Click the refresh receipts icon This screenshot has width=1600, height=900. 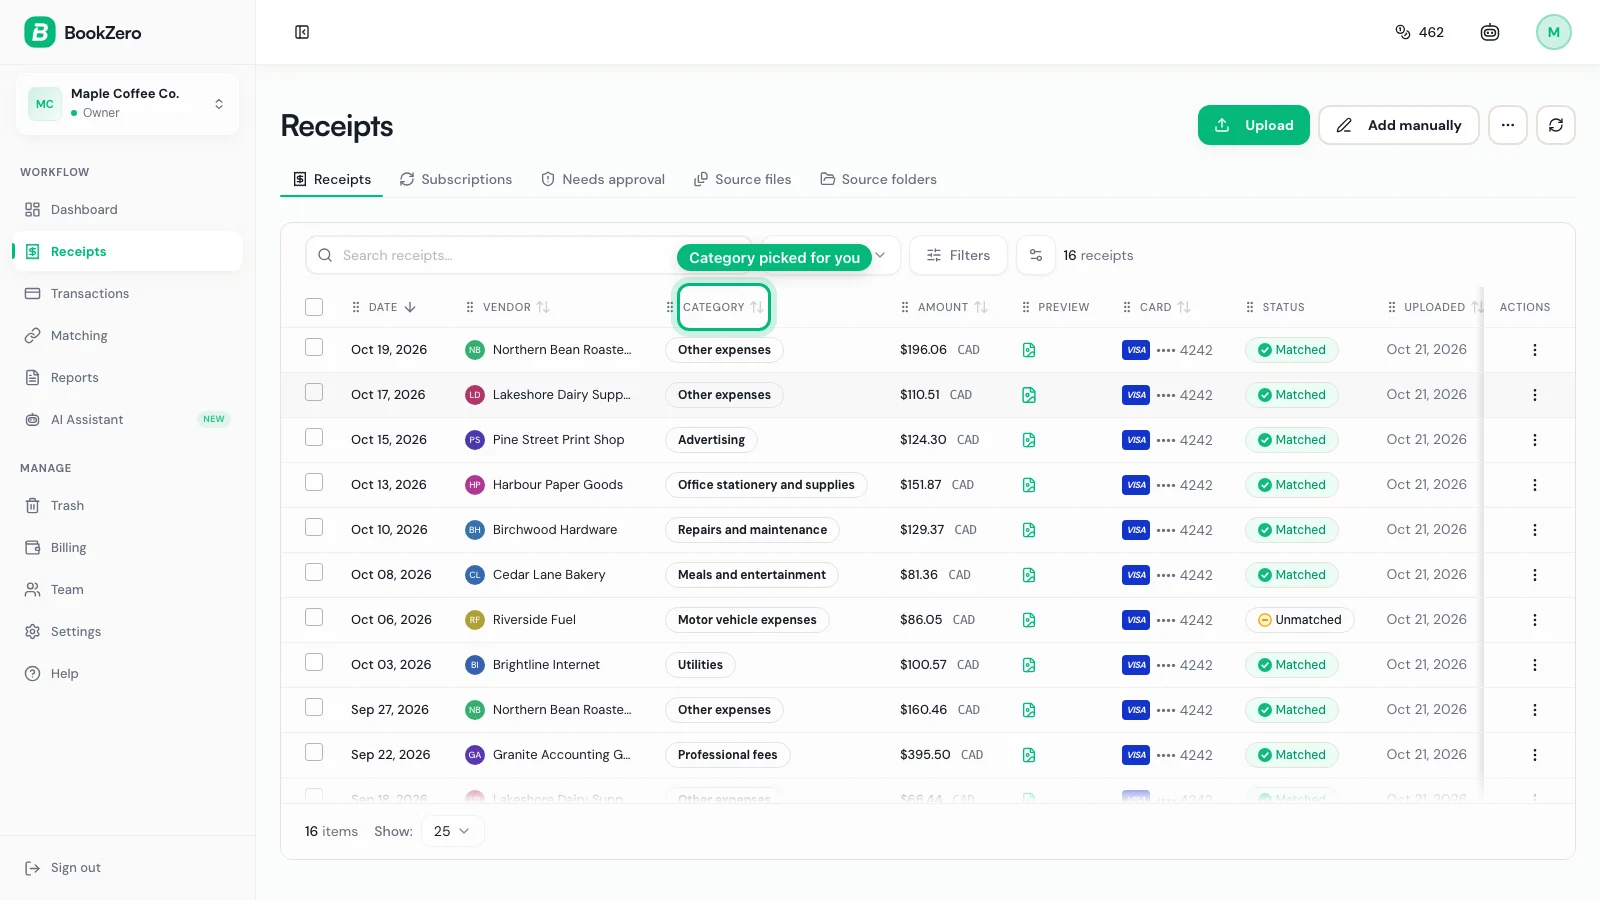pos(1556,125)
